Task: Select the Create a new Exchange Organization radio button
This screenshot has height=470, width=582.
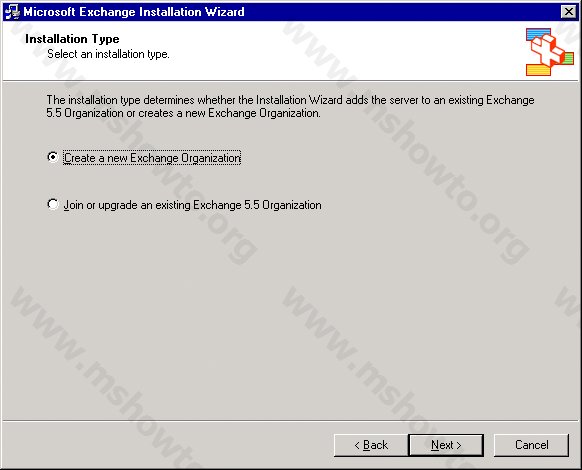Action: pyautogui.click(x=53, y=157)
